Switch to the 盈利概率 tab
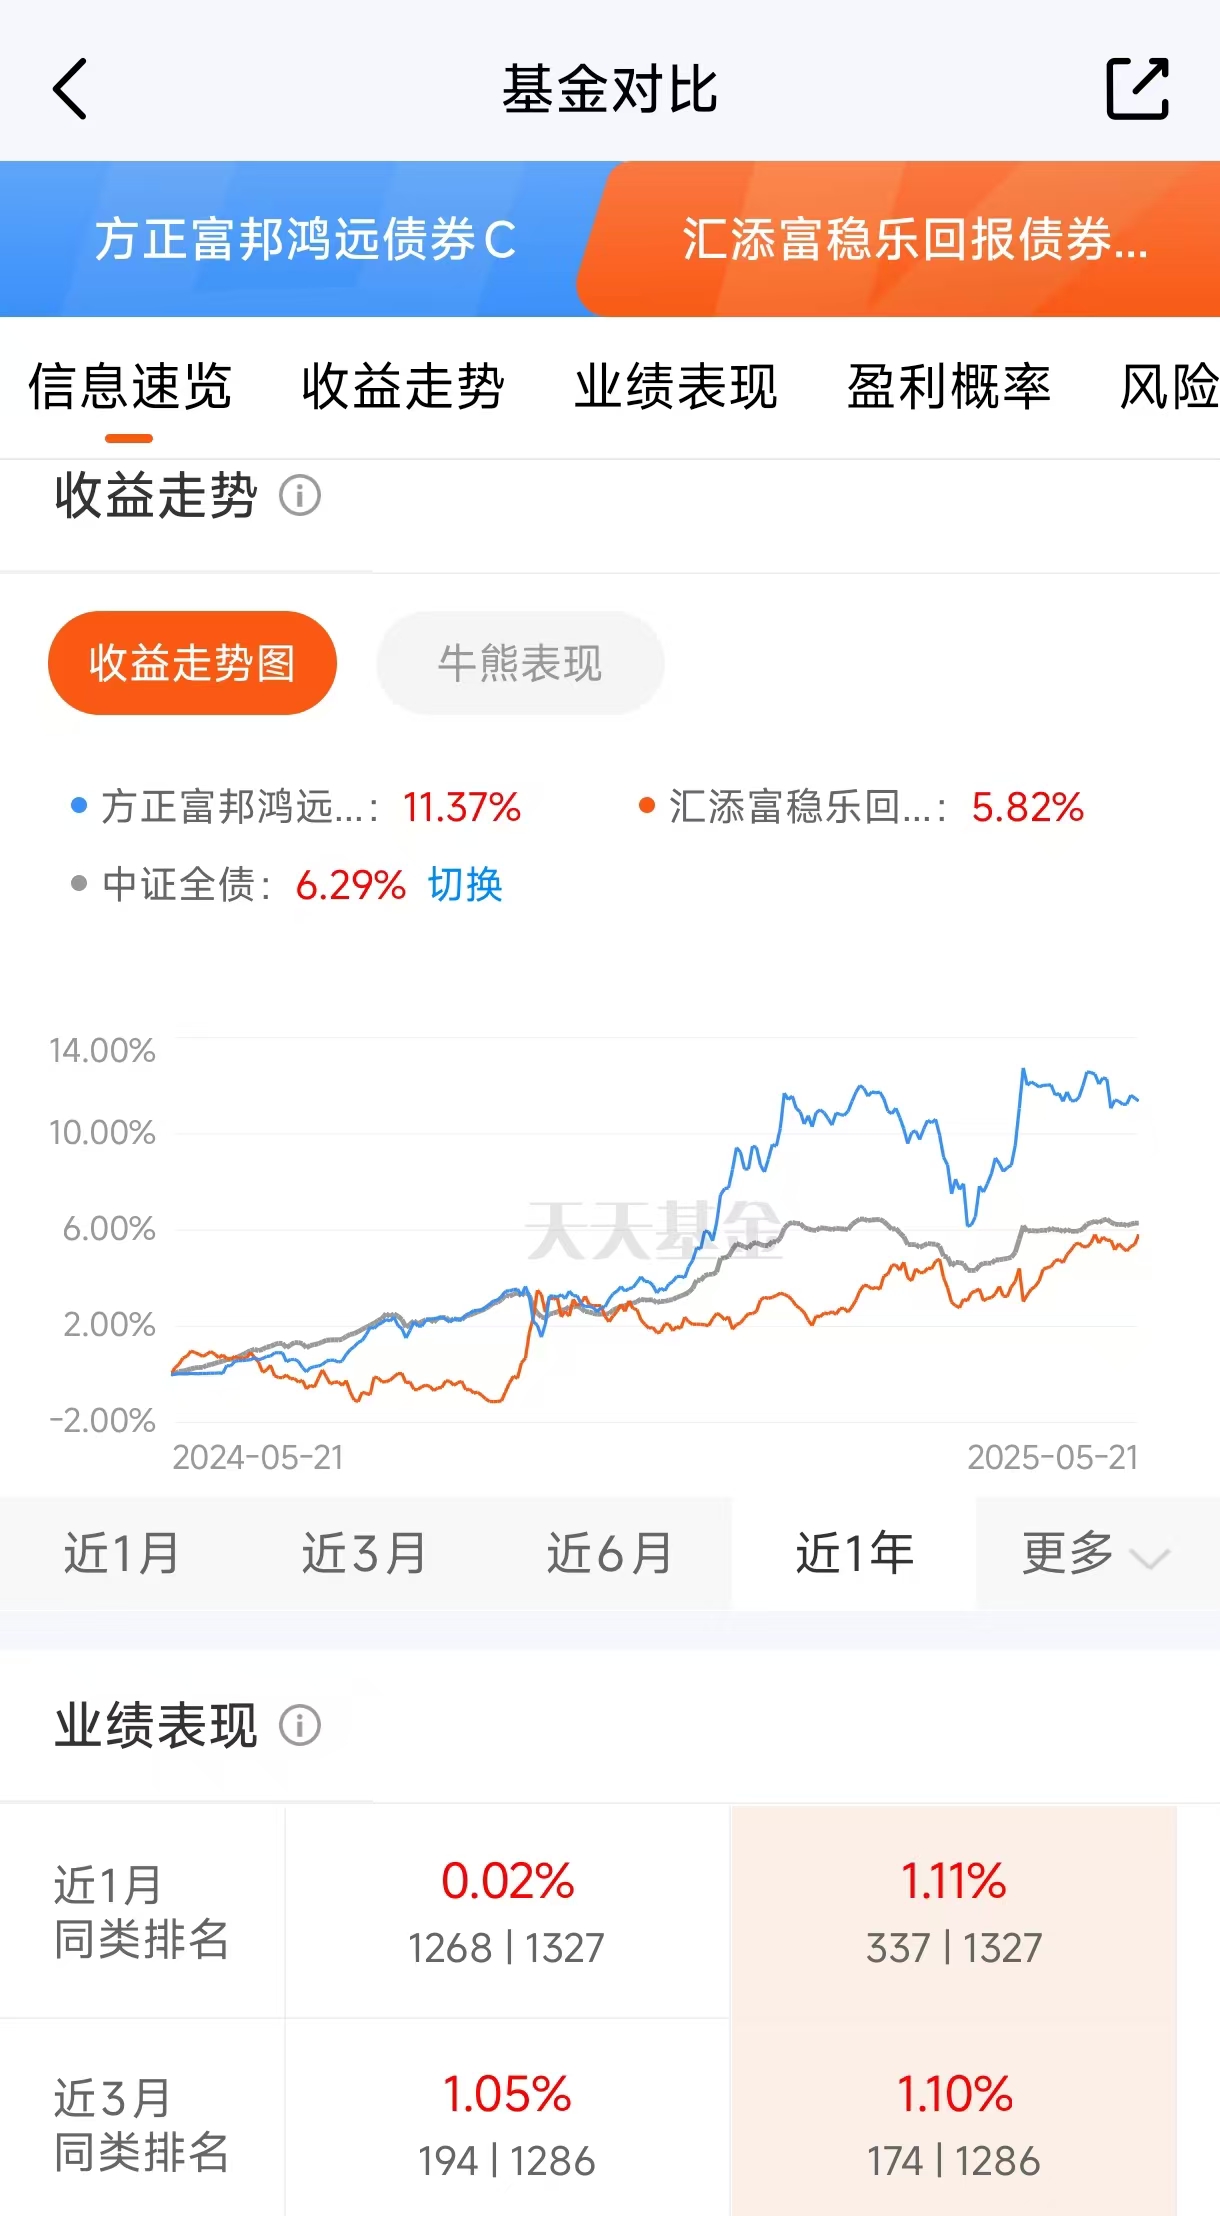This screenshot has width=1220, height=2216. click(x=949, y=387)
